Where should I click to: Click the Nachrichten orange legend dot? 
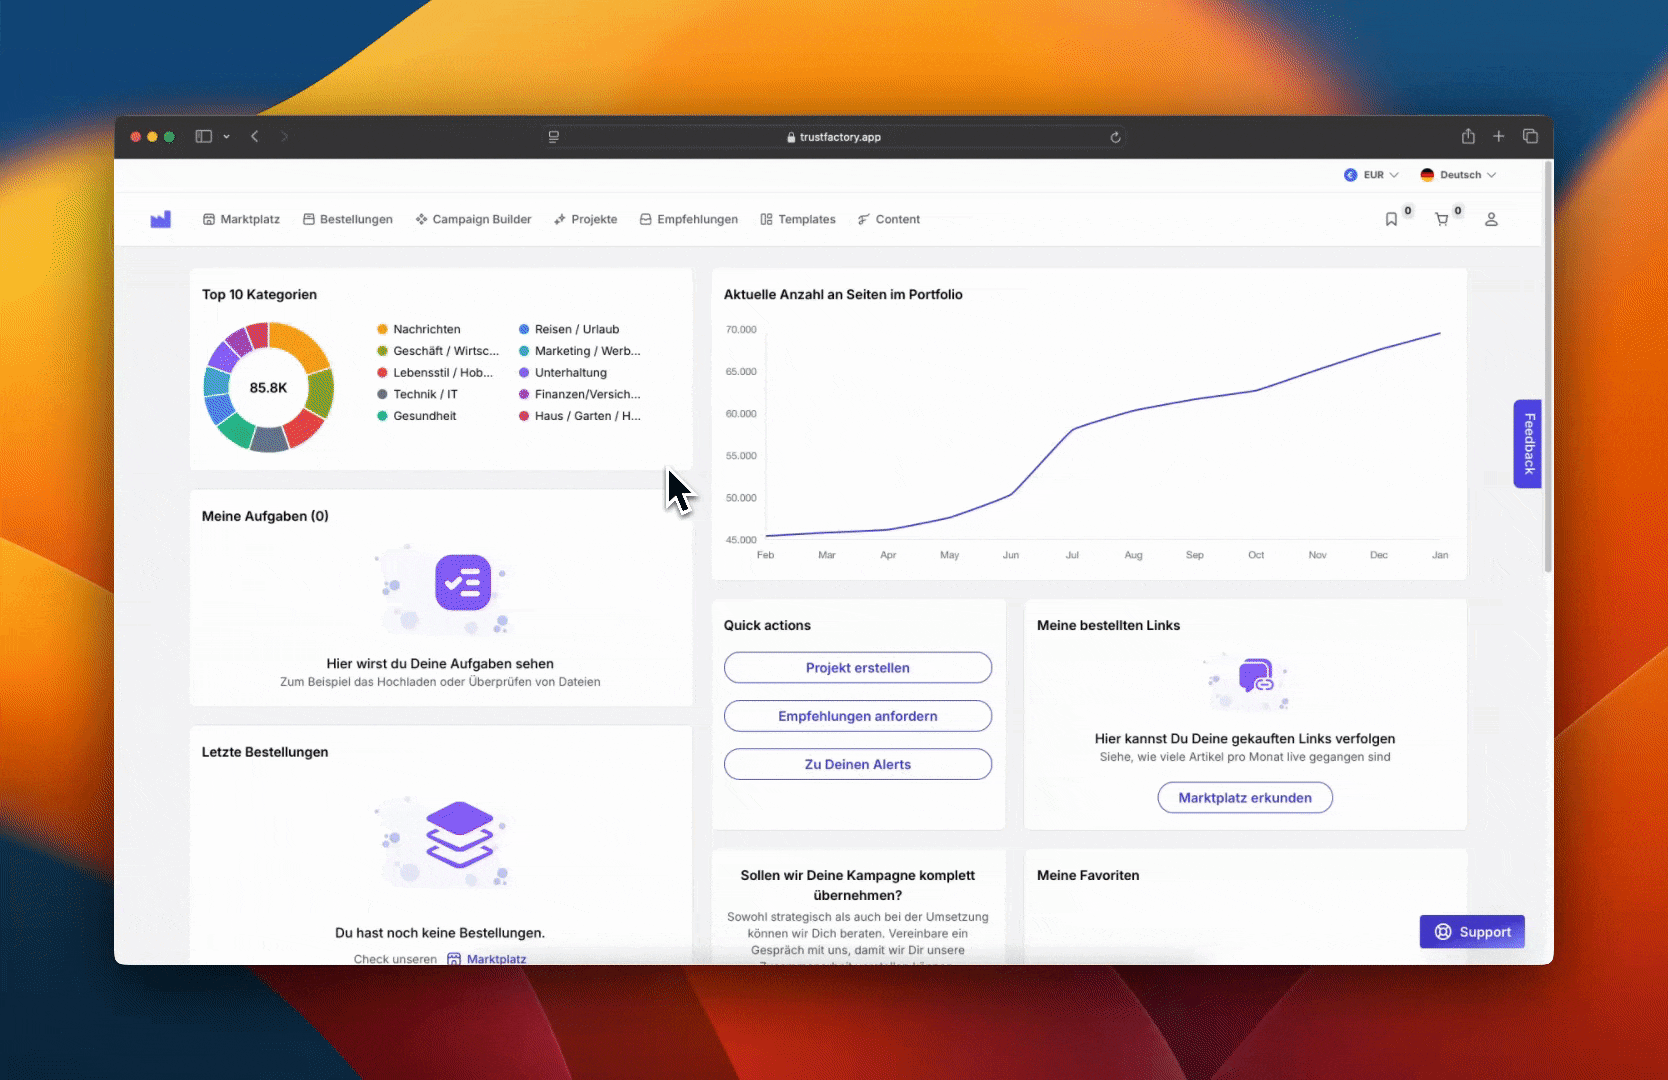(382, 329)
